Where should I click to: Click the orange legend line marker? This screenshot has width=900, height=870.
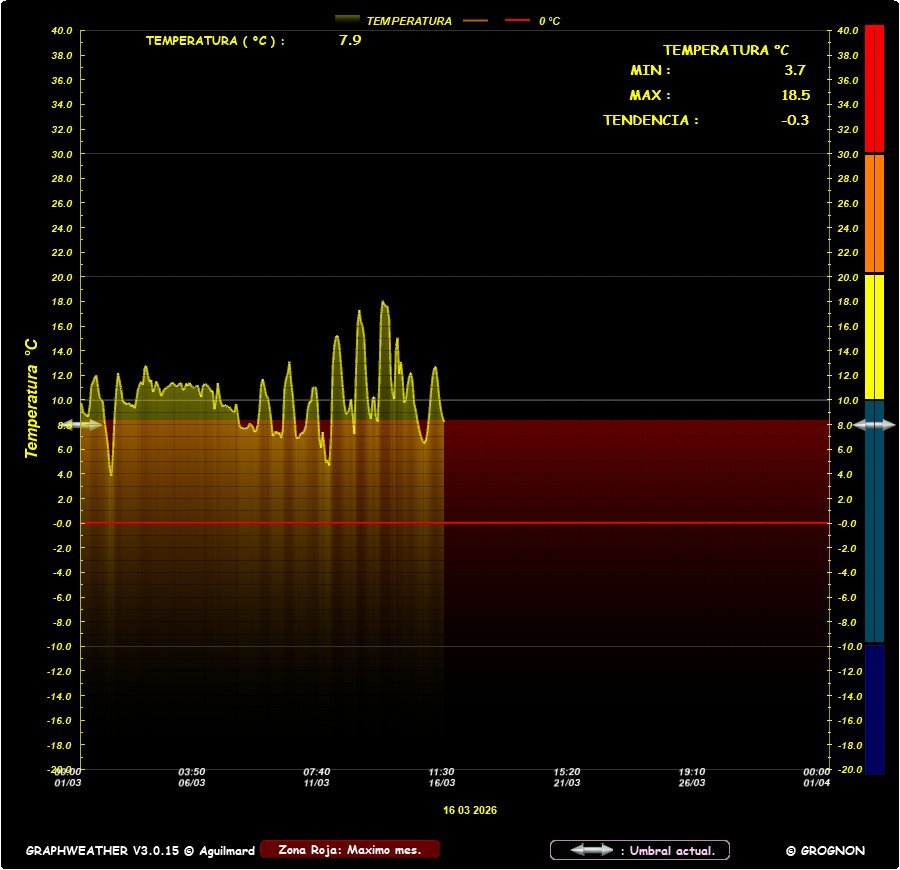[475, 20]
